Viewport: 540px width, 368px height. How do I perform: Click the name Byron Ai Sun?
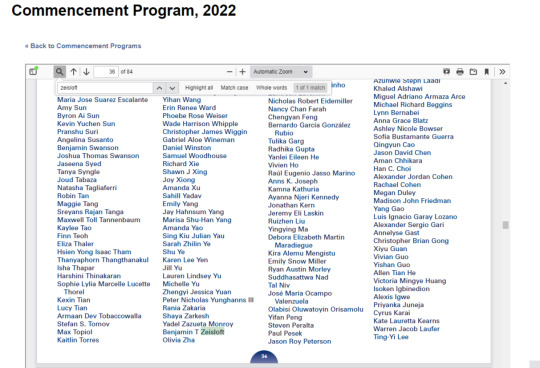pyautogui.click(x=78, y=116)
